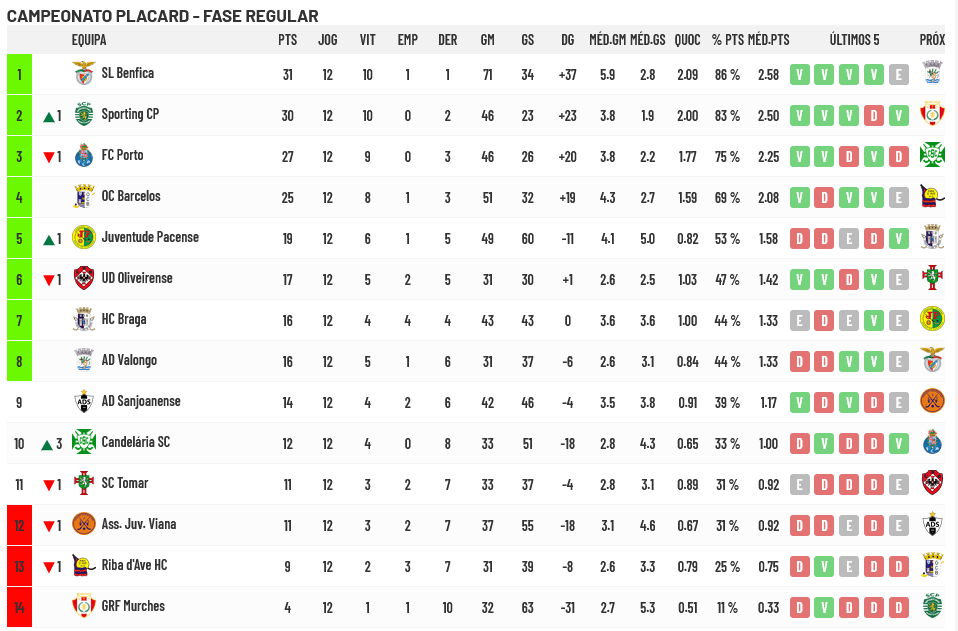Select next-opponent logo for HC Braga row
Screen dimensions: 958x631
pos(932,319)
